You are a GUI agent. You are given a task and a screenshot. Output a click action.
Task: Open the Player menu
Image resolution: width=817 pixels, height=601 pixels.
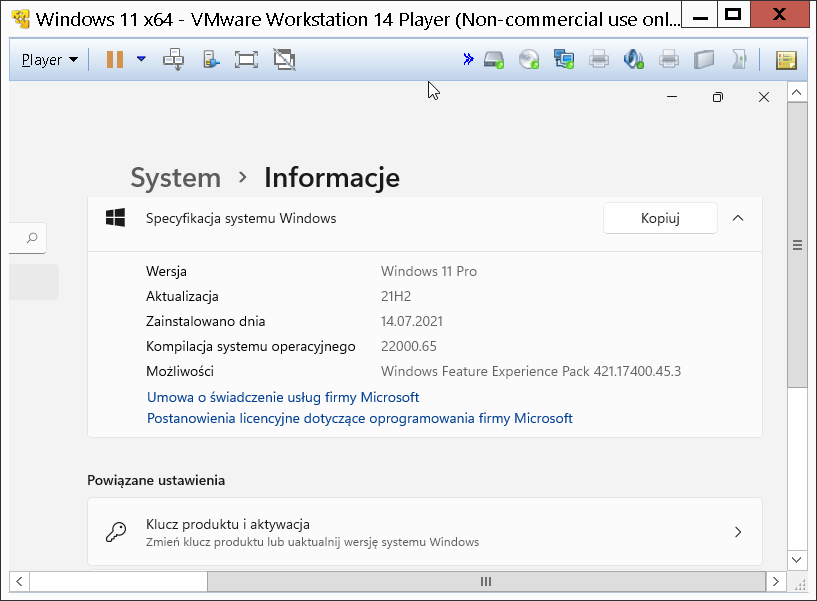(x=49, y=60)
